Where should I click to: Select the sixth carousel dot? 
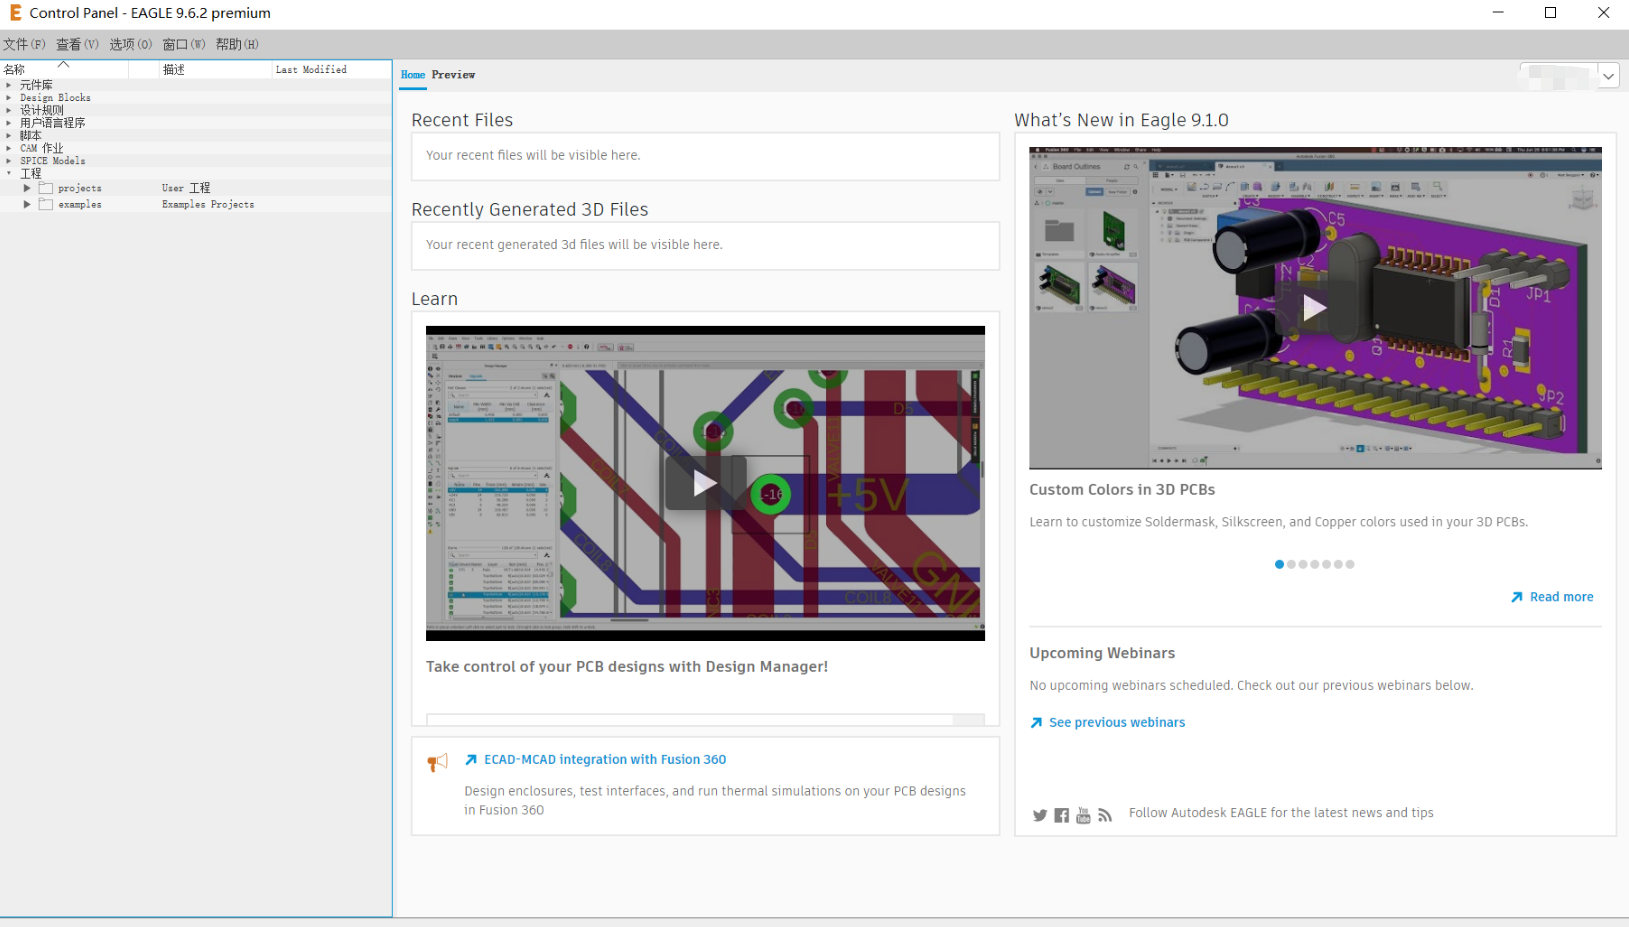(1338, 565)
